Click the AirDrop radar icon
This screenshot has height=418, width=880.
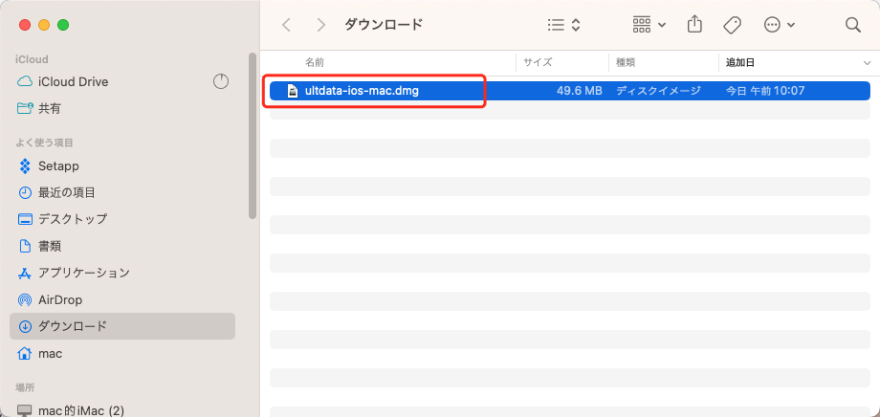coord(25,300)
